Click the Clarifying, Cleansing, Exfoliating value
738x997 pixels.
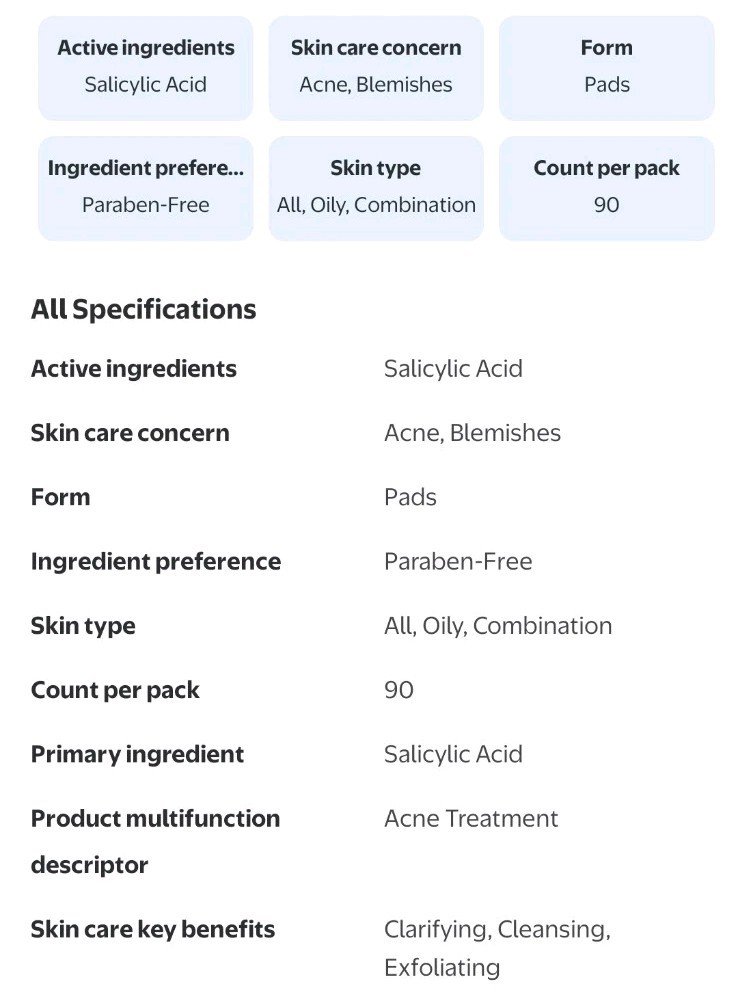click(x=497, y=948)
